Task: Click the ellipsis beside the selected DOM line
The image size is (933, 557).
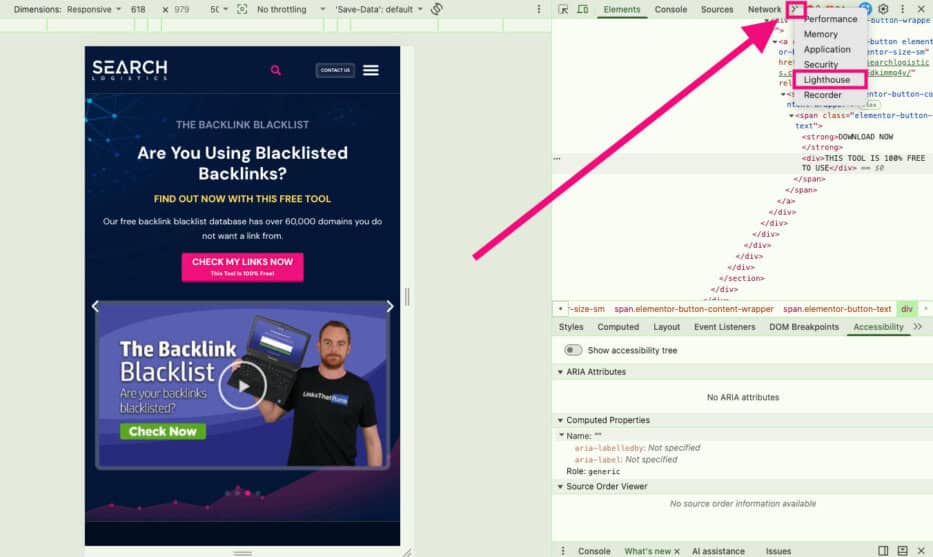Action: (556, 158)
